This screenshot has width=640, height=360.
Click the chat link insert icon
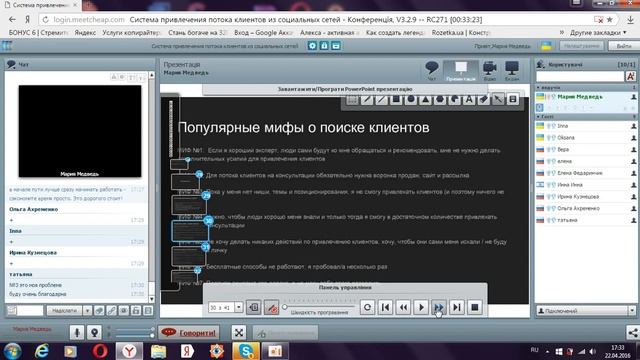click(111, 311)
